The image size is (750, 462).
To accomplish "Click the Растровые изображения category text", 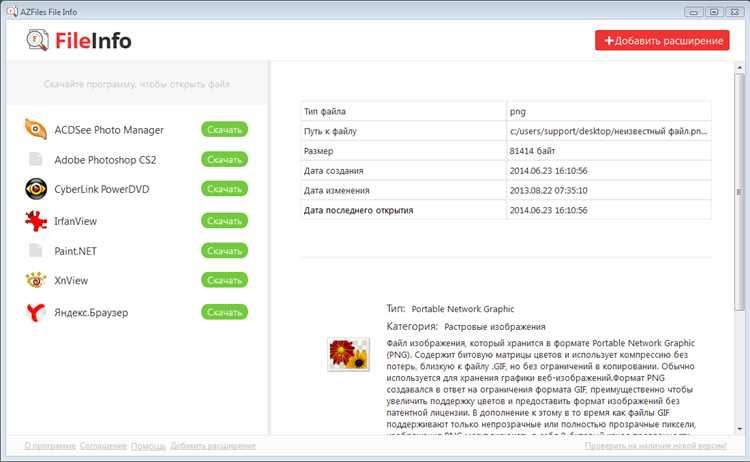I will [x=495, y=327].
